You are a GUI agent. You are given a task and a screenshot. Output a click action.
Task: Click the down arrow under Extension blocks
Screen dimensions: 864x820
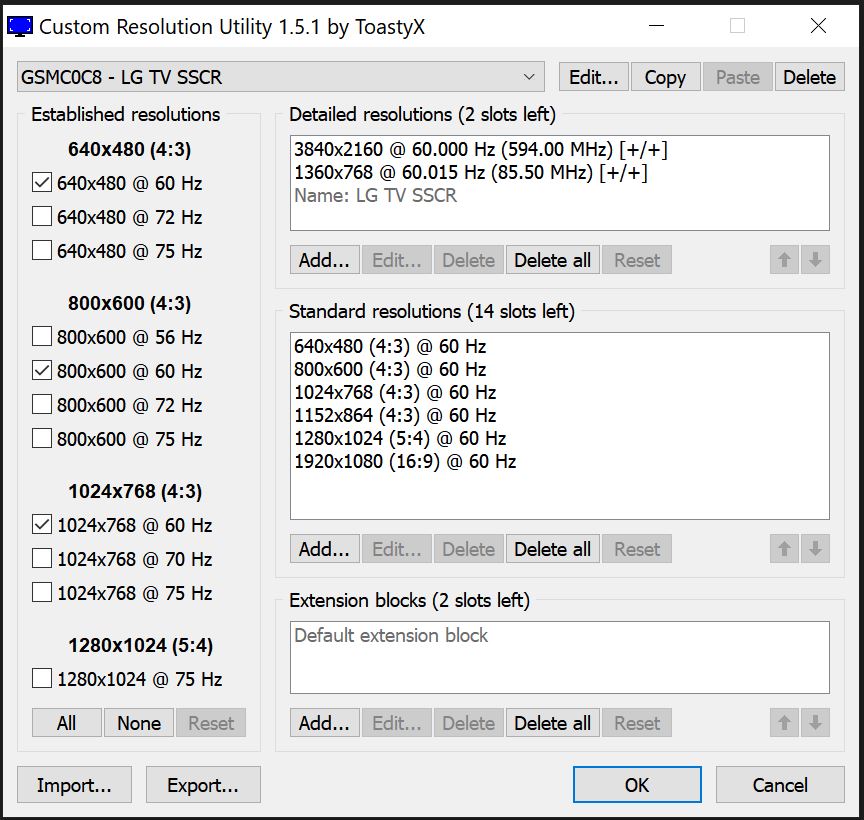[x=815, y=722]
